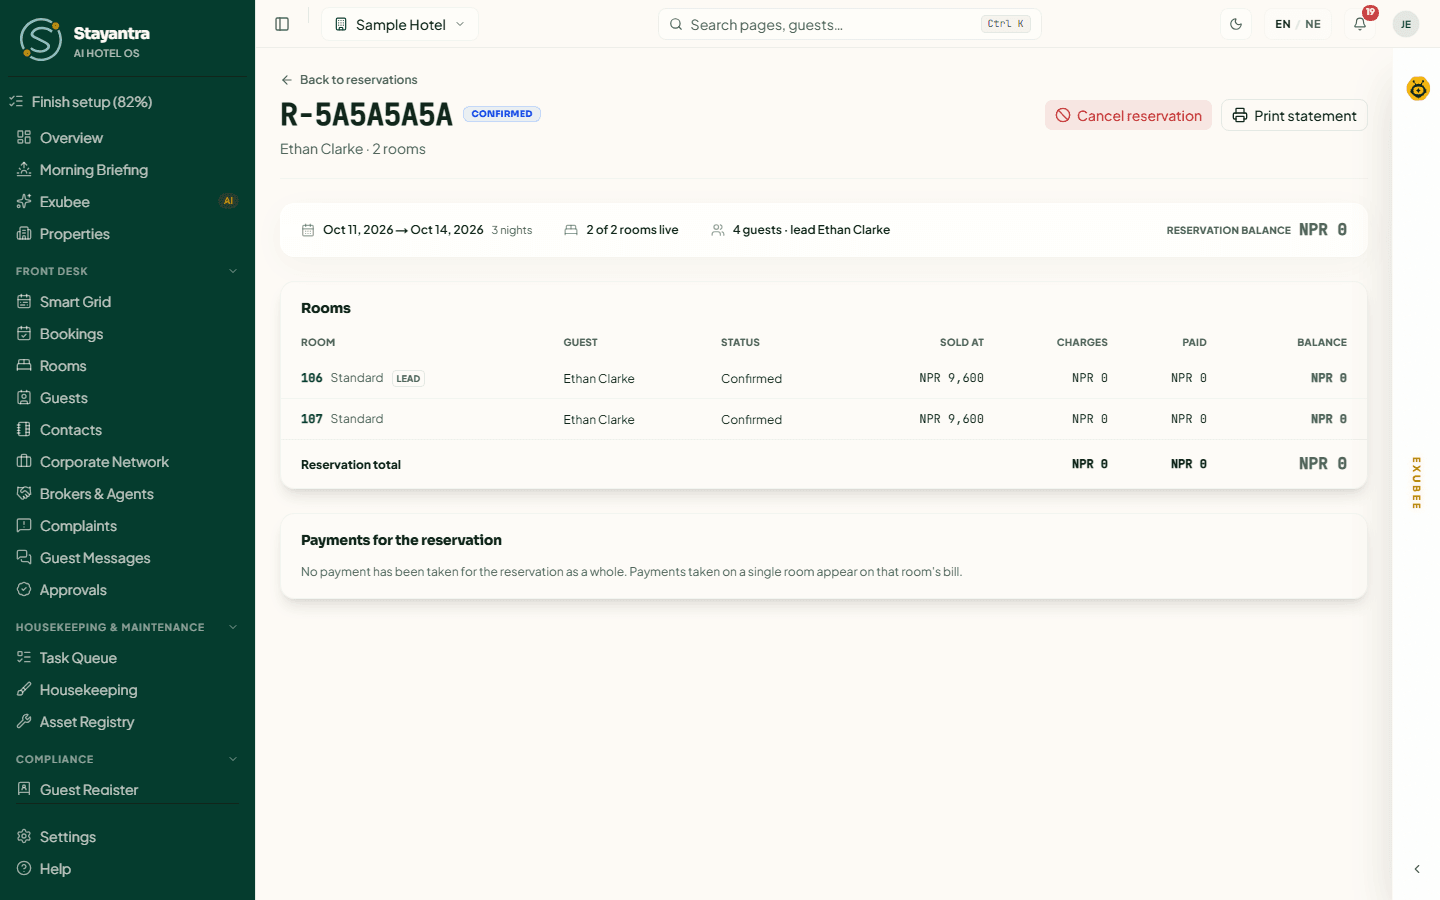
Task: Open Contacts icon in sidebar
Action: click(24, 430)
